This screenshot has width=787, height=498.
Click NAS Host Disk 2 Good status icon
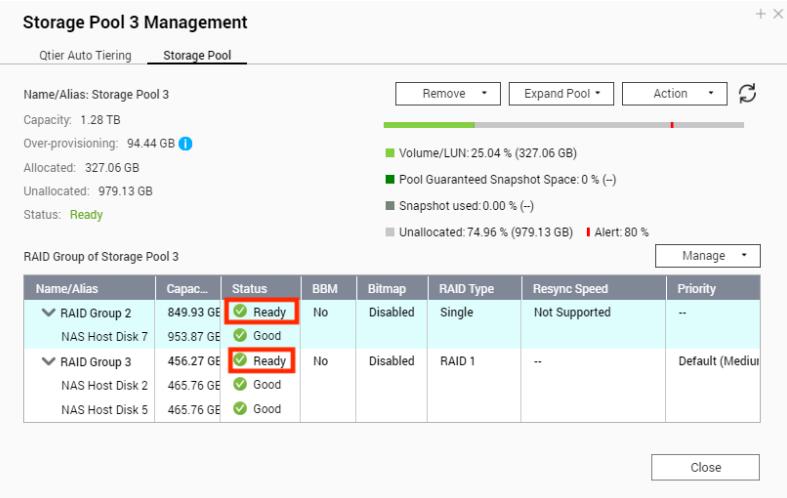[240, 384]
